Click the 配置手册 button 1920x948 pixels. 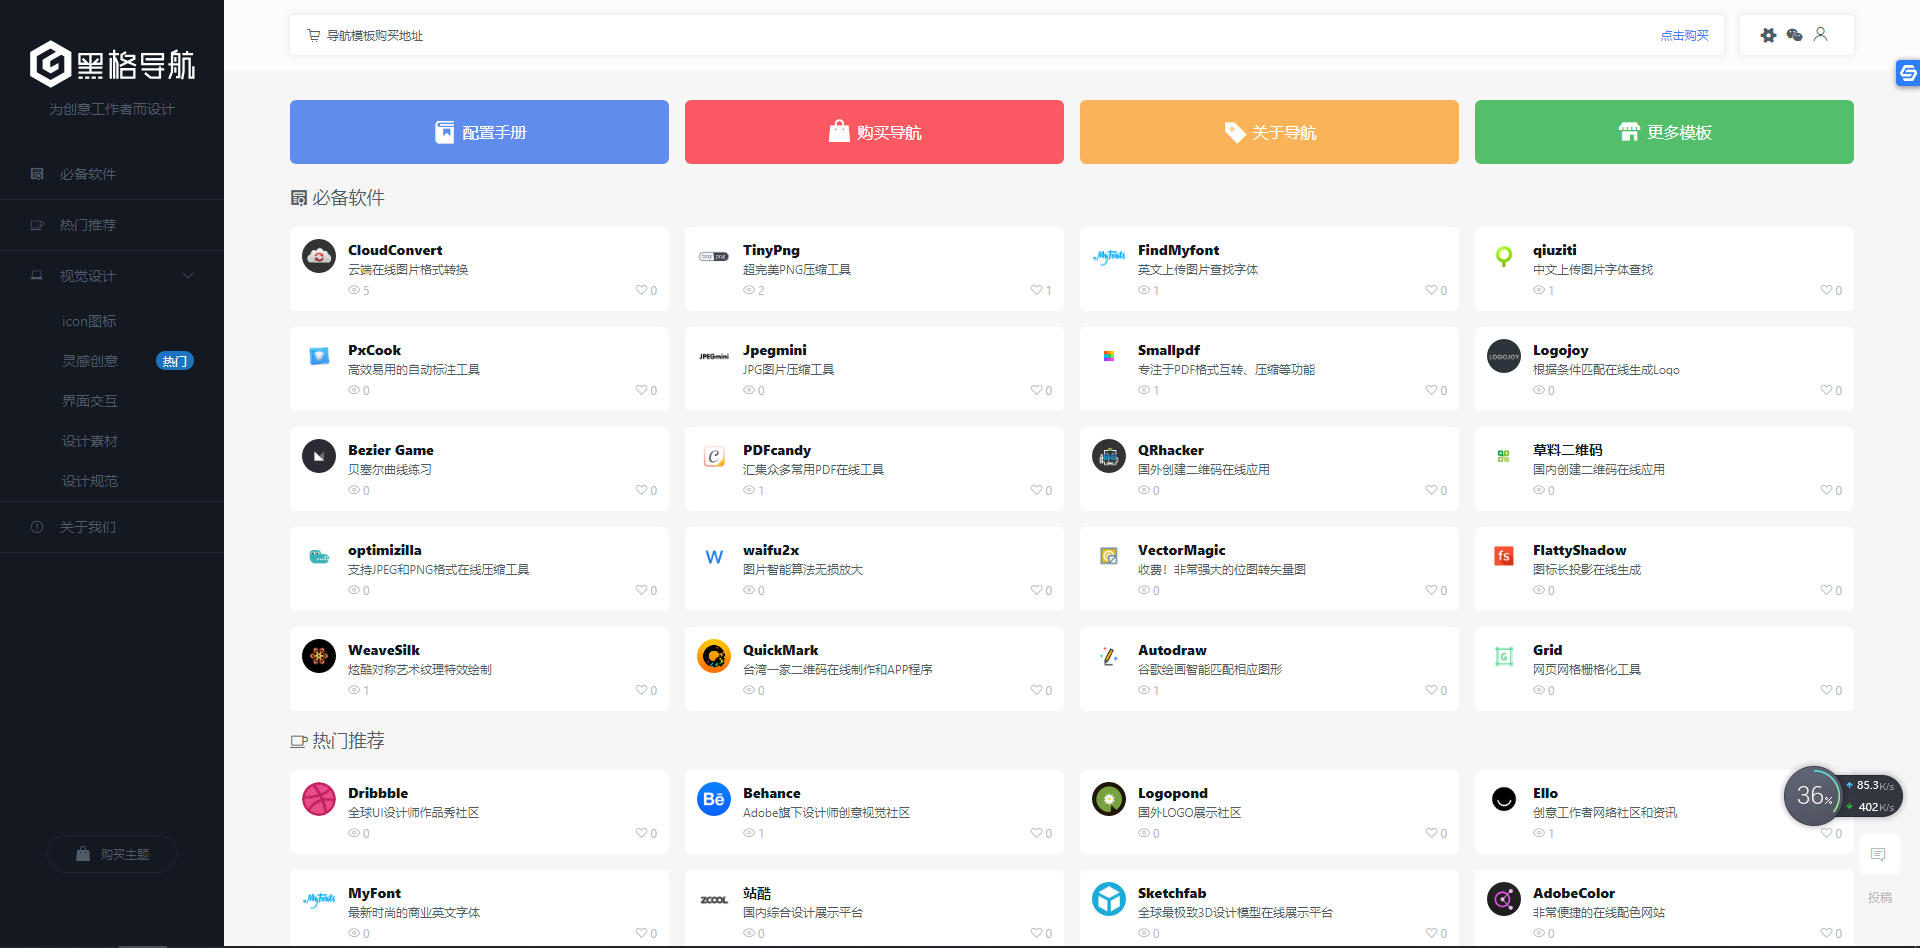[479, 131]
